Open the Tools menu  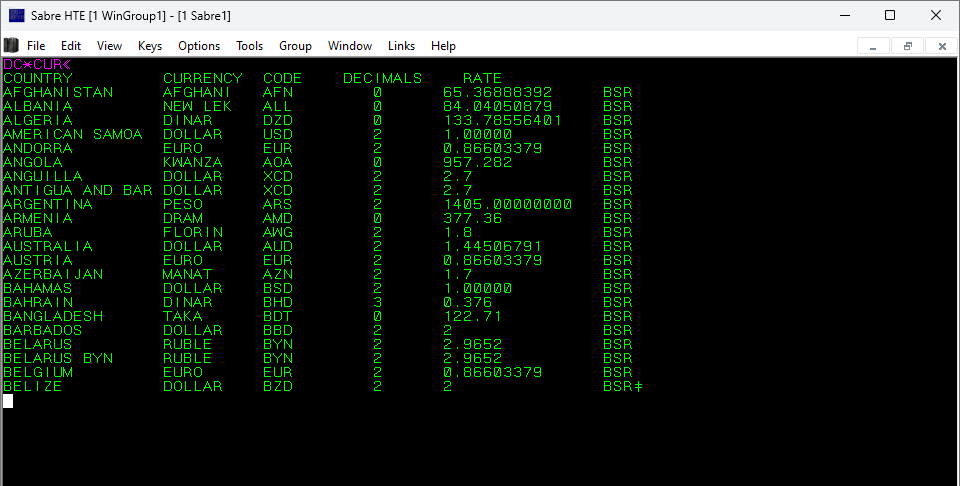pos(249,46)
